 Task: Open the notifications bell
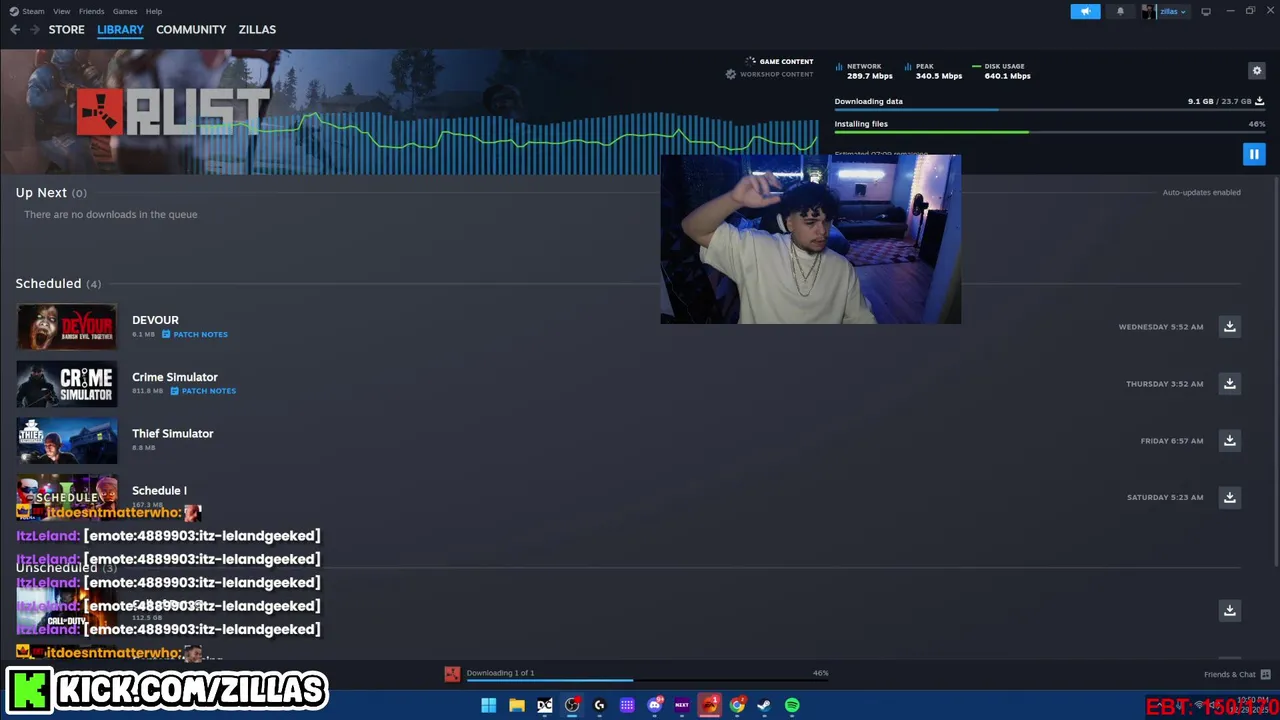[x=1120, y=11]
